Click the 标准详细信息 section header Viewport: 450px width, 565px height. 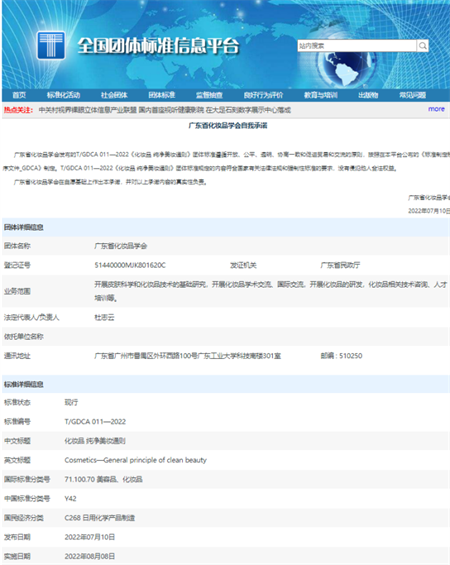click(24, 384)
